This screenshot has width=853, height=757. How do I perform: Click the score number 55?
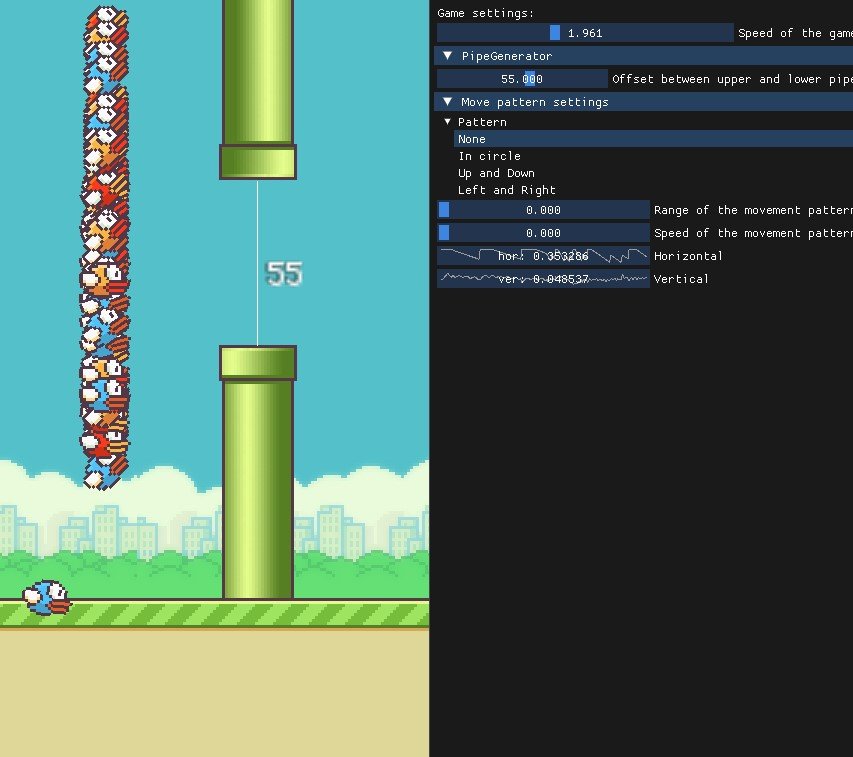(x=284, y=274)
